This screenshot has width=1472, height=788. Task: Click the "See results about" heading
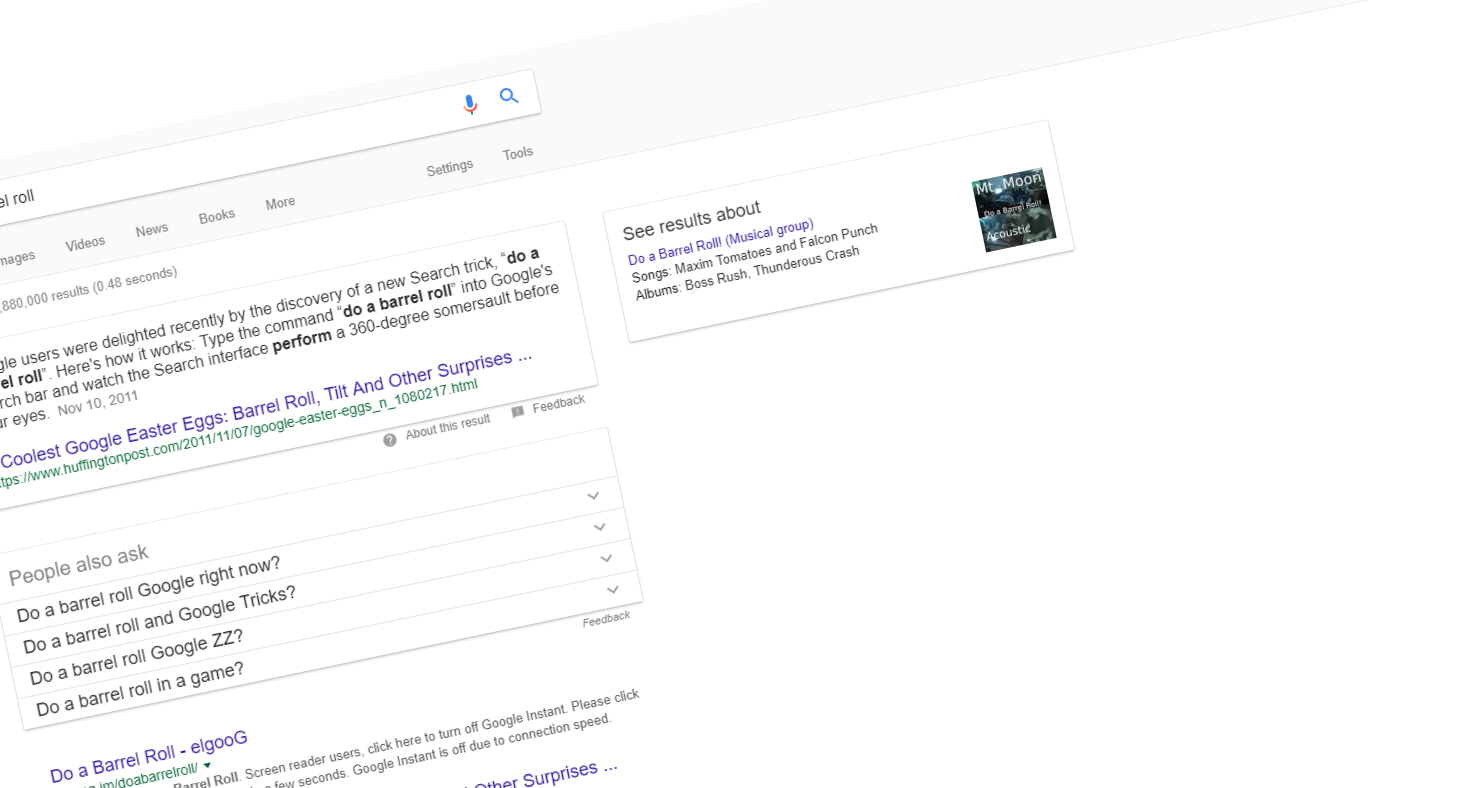692,220
